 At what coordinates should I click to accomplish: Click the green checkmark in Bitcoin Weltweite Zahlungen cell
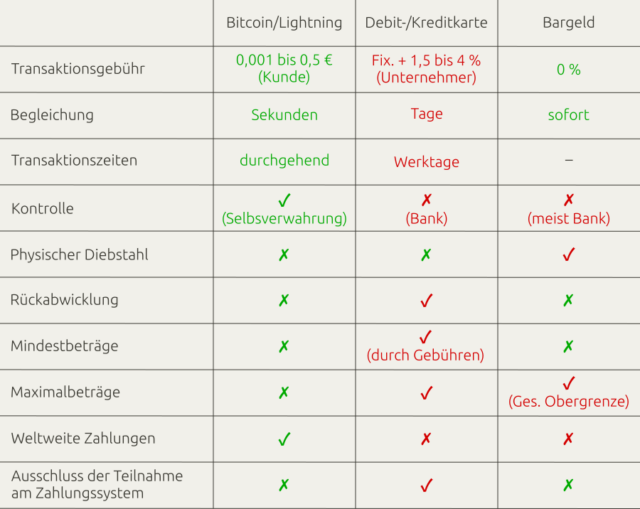tap(284, 439)
